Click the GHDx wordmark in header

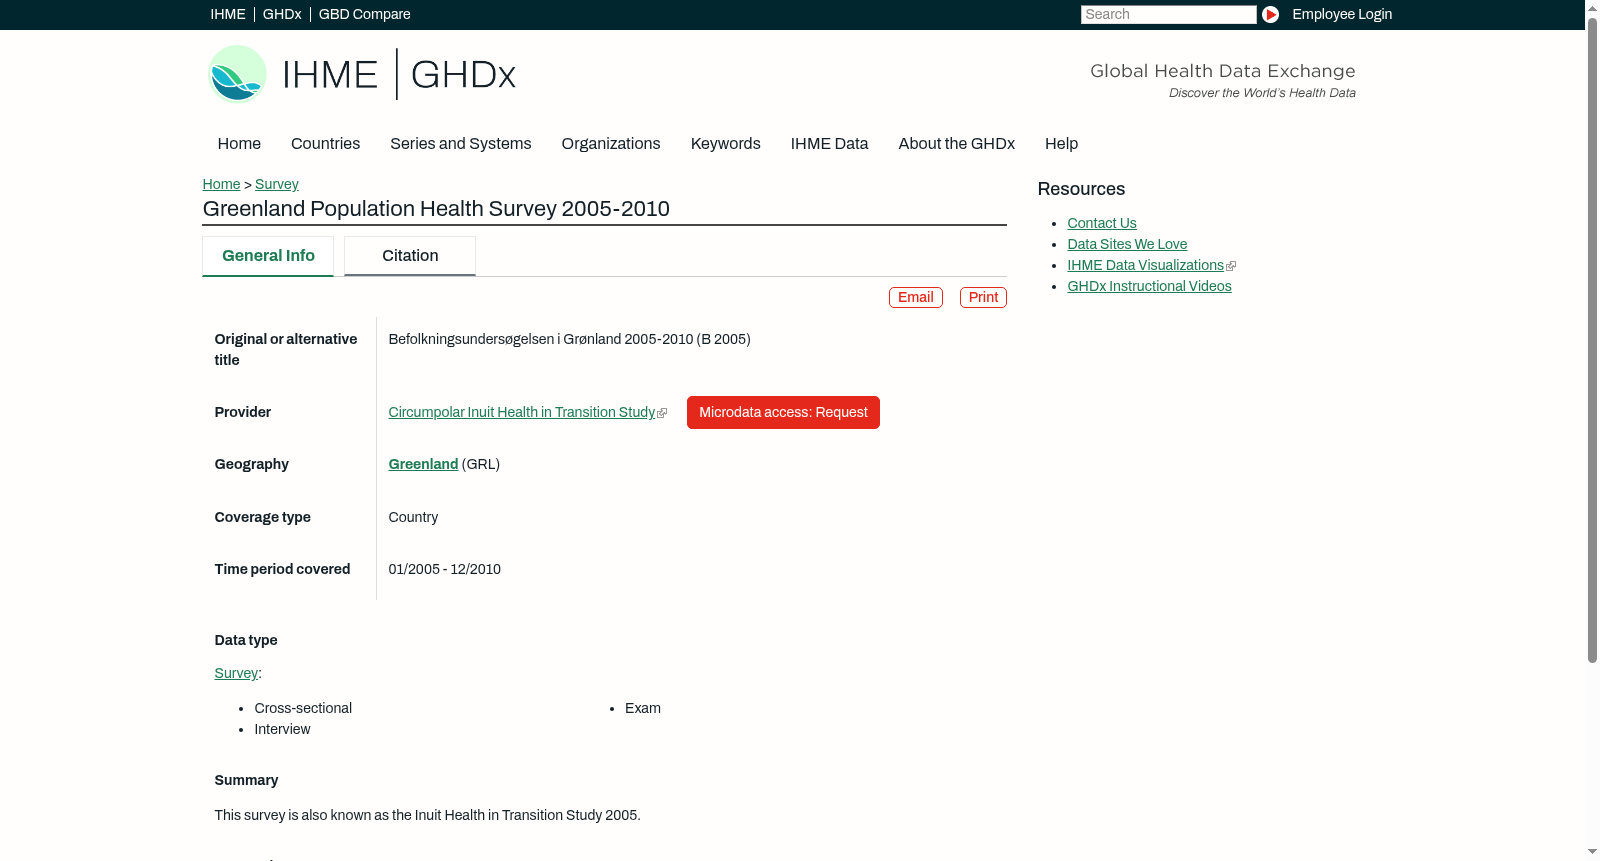pyautogui.click(x=463, y=75)
